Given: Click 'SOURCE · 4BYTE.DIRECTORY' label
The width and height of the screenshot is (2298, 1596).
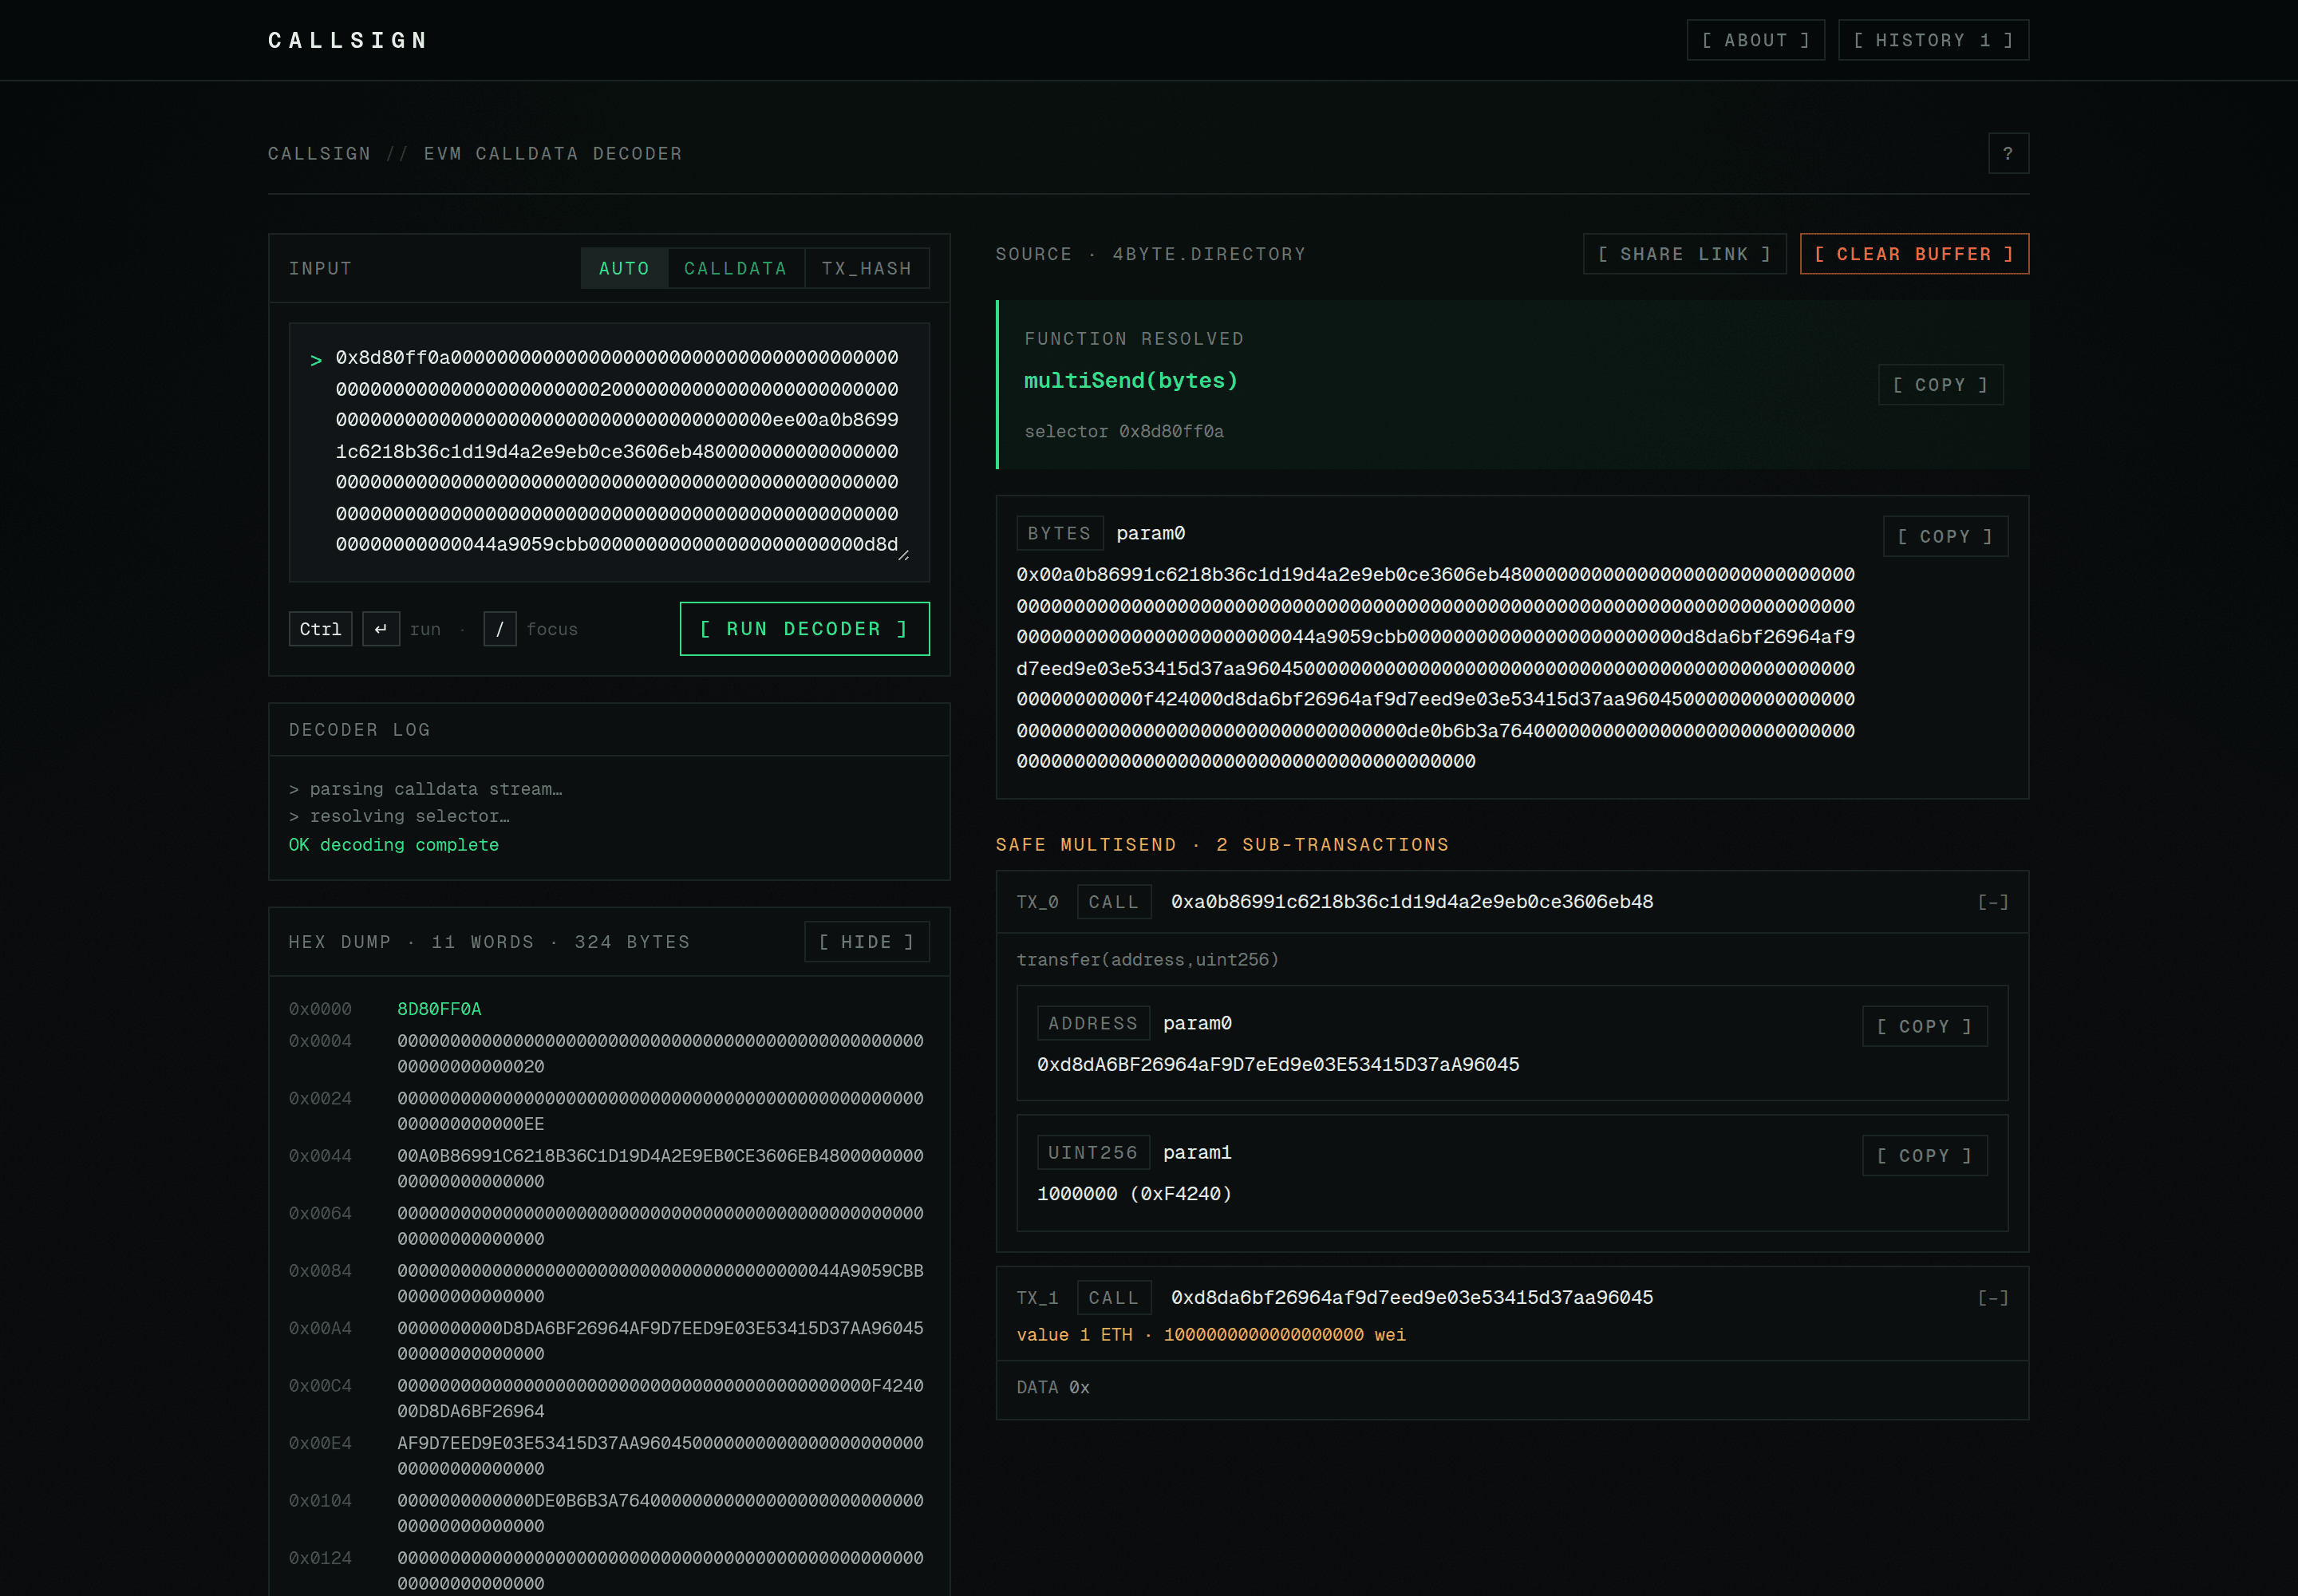Looking at the screenshot, I should [1151, 254].
